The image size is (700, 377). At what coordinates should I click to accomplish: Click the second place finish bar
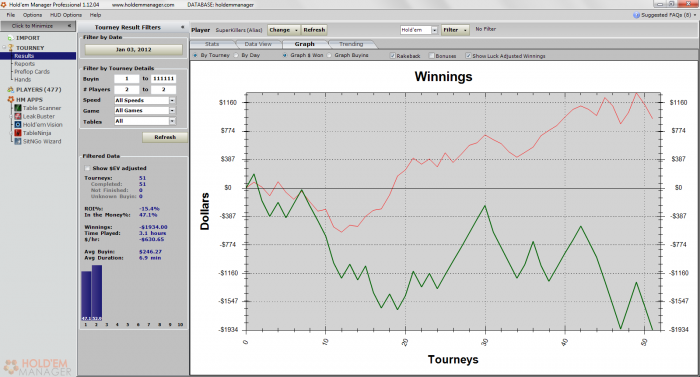97,293
